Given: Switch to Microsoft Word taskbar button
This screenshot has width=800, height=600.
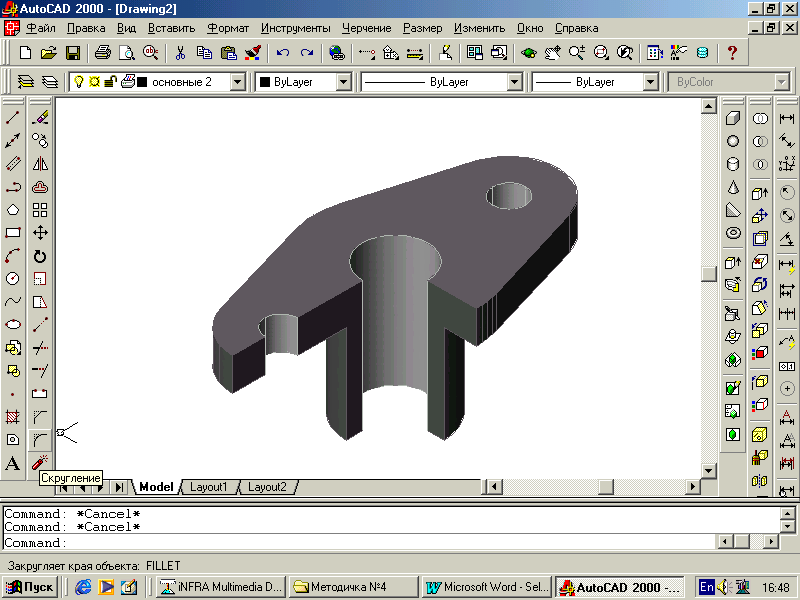Looking at the screenshot, I should point(487,587).
